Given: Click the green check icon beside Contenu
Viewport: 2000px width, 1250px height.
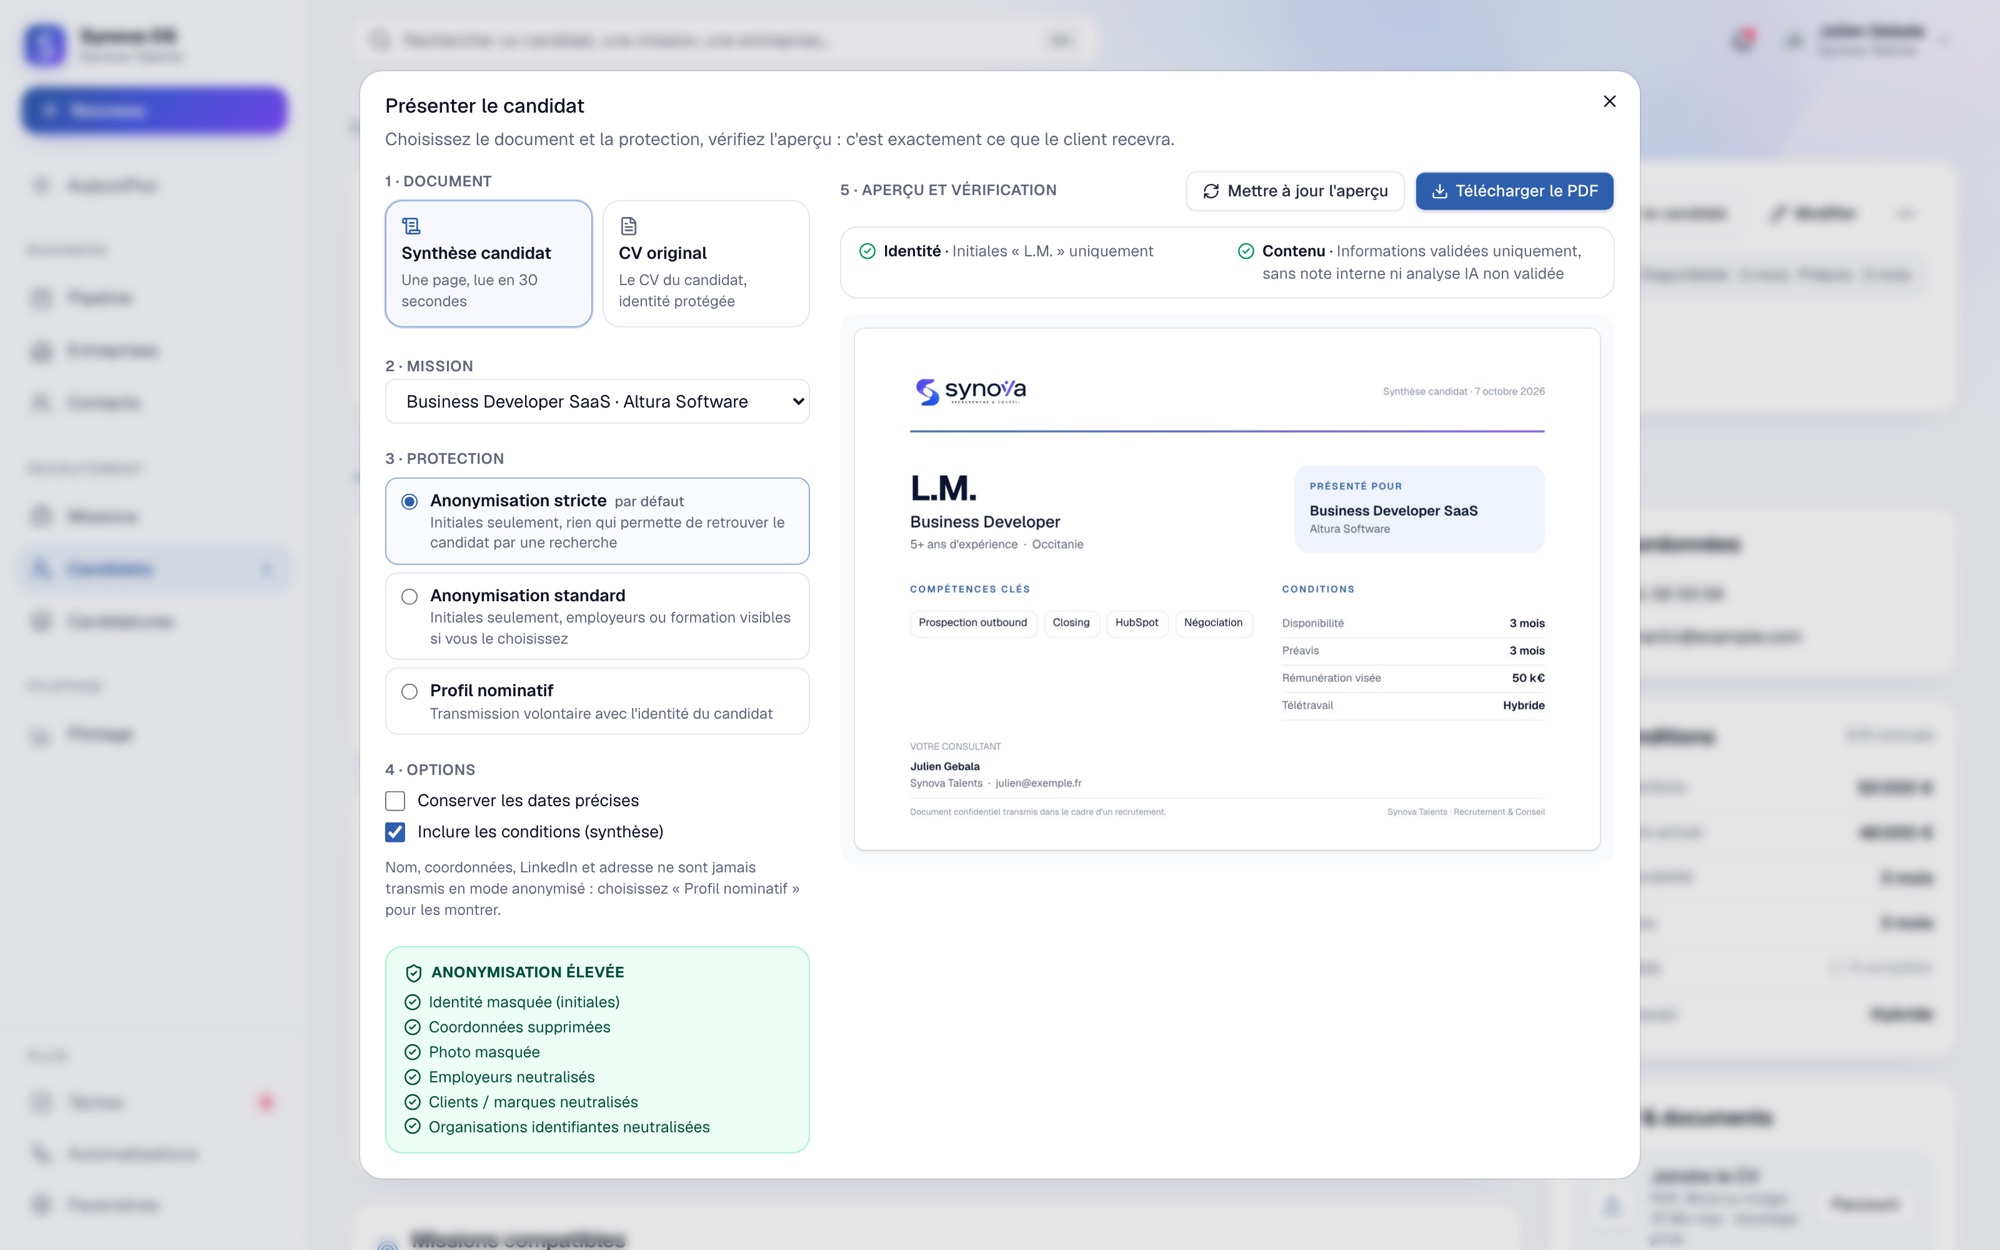Looking at the screenshot, I should point(1246,251).
